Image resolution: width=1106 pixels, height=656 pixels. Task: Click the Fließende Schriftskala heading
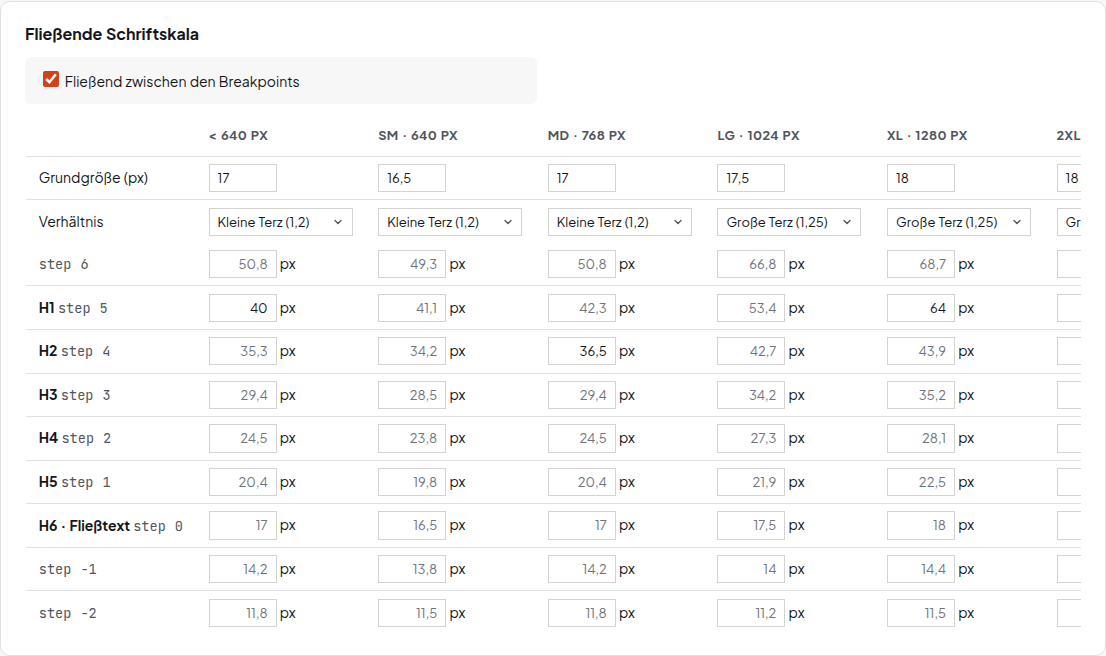pos(112,35)
